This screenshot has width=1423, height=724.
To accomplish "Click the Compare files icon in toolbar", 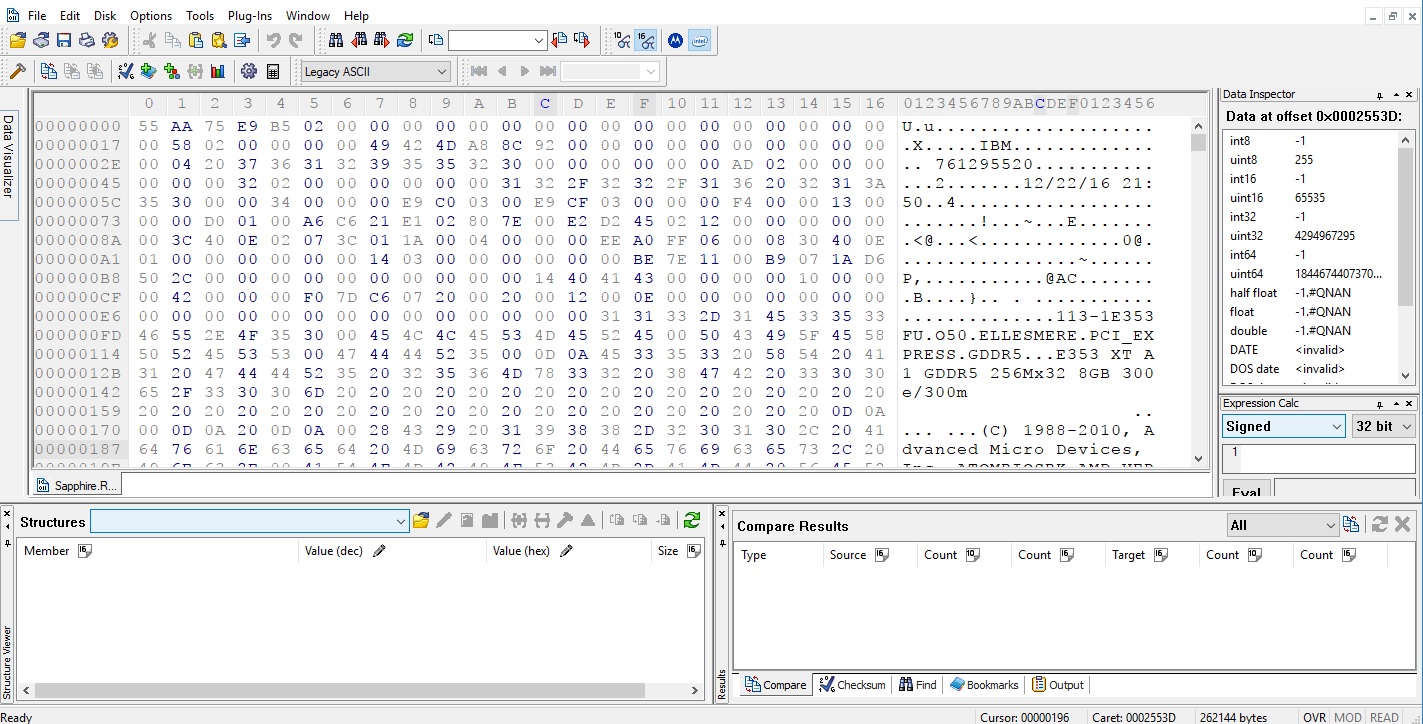I will [x=48, y=71].
